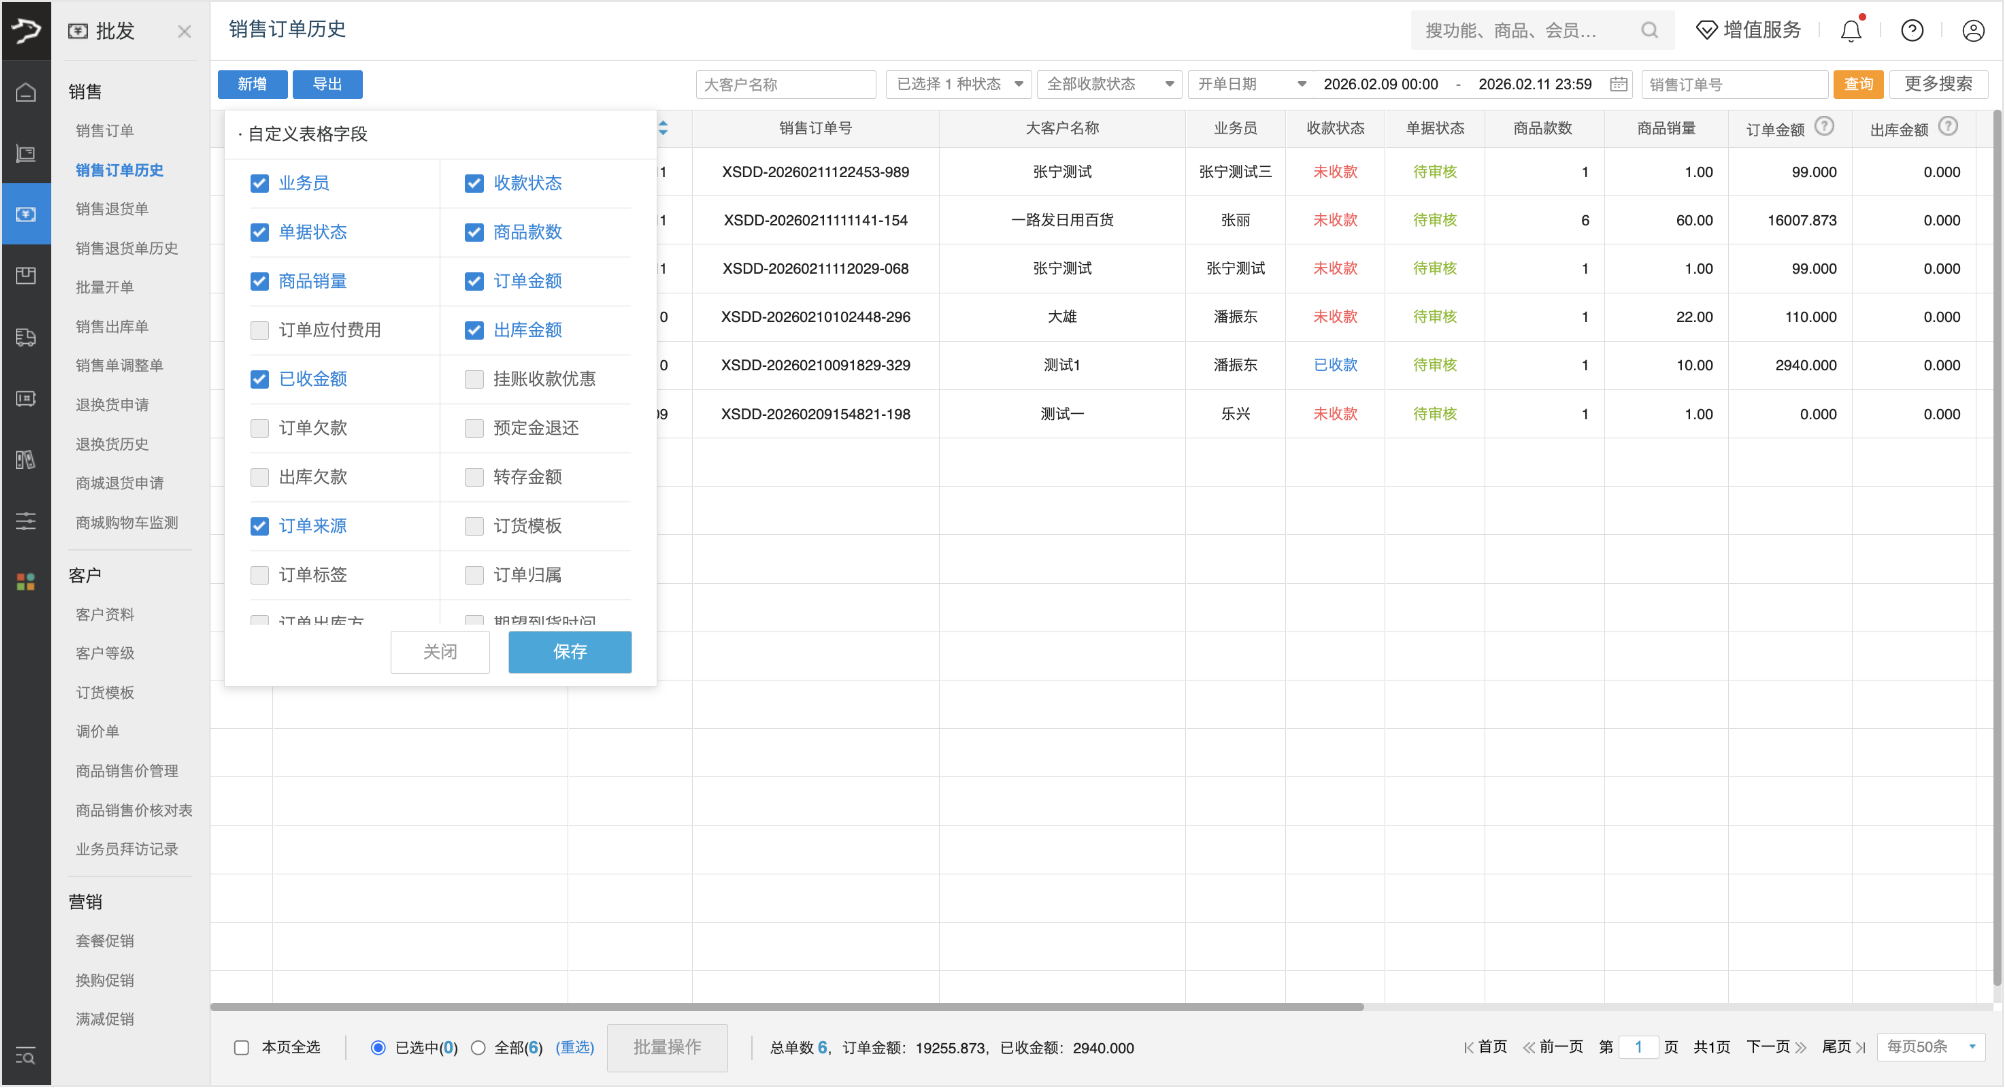Click the colorful apps grid icon in sidebar
The width and height of the screenshot is (2005, 1088).
point(26,582)
